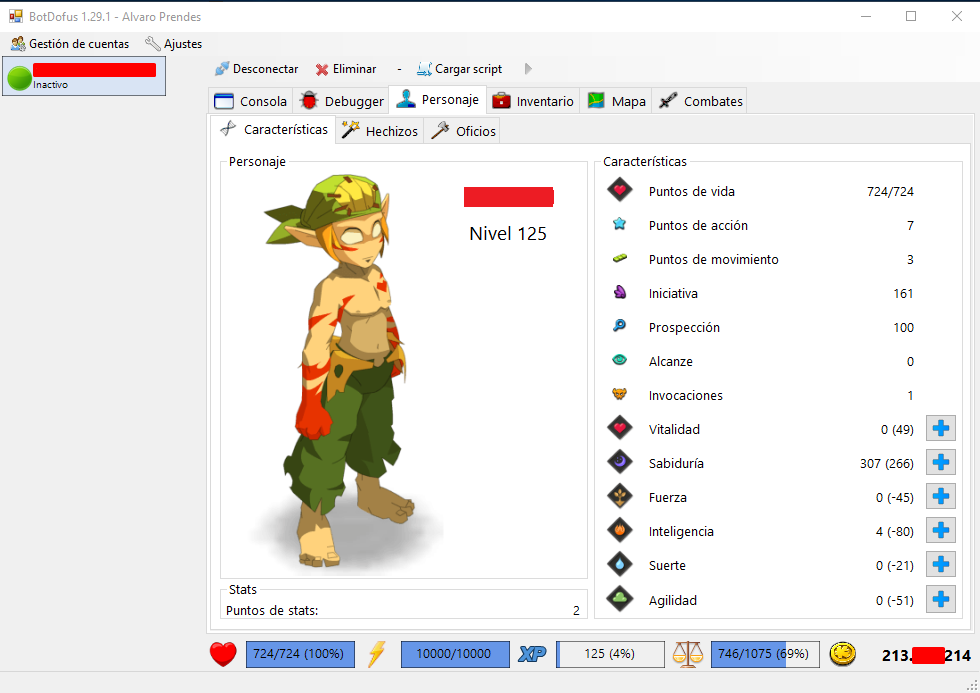Click Eliminar to remove account
This screenshot has height=693, width=980.
346,69
